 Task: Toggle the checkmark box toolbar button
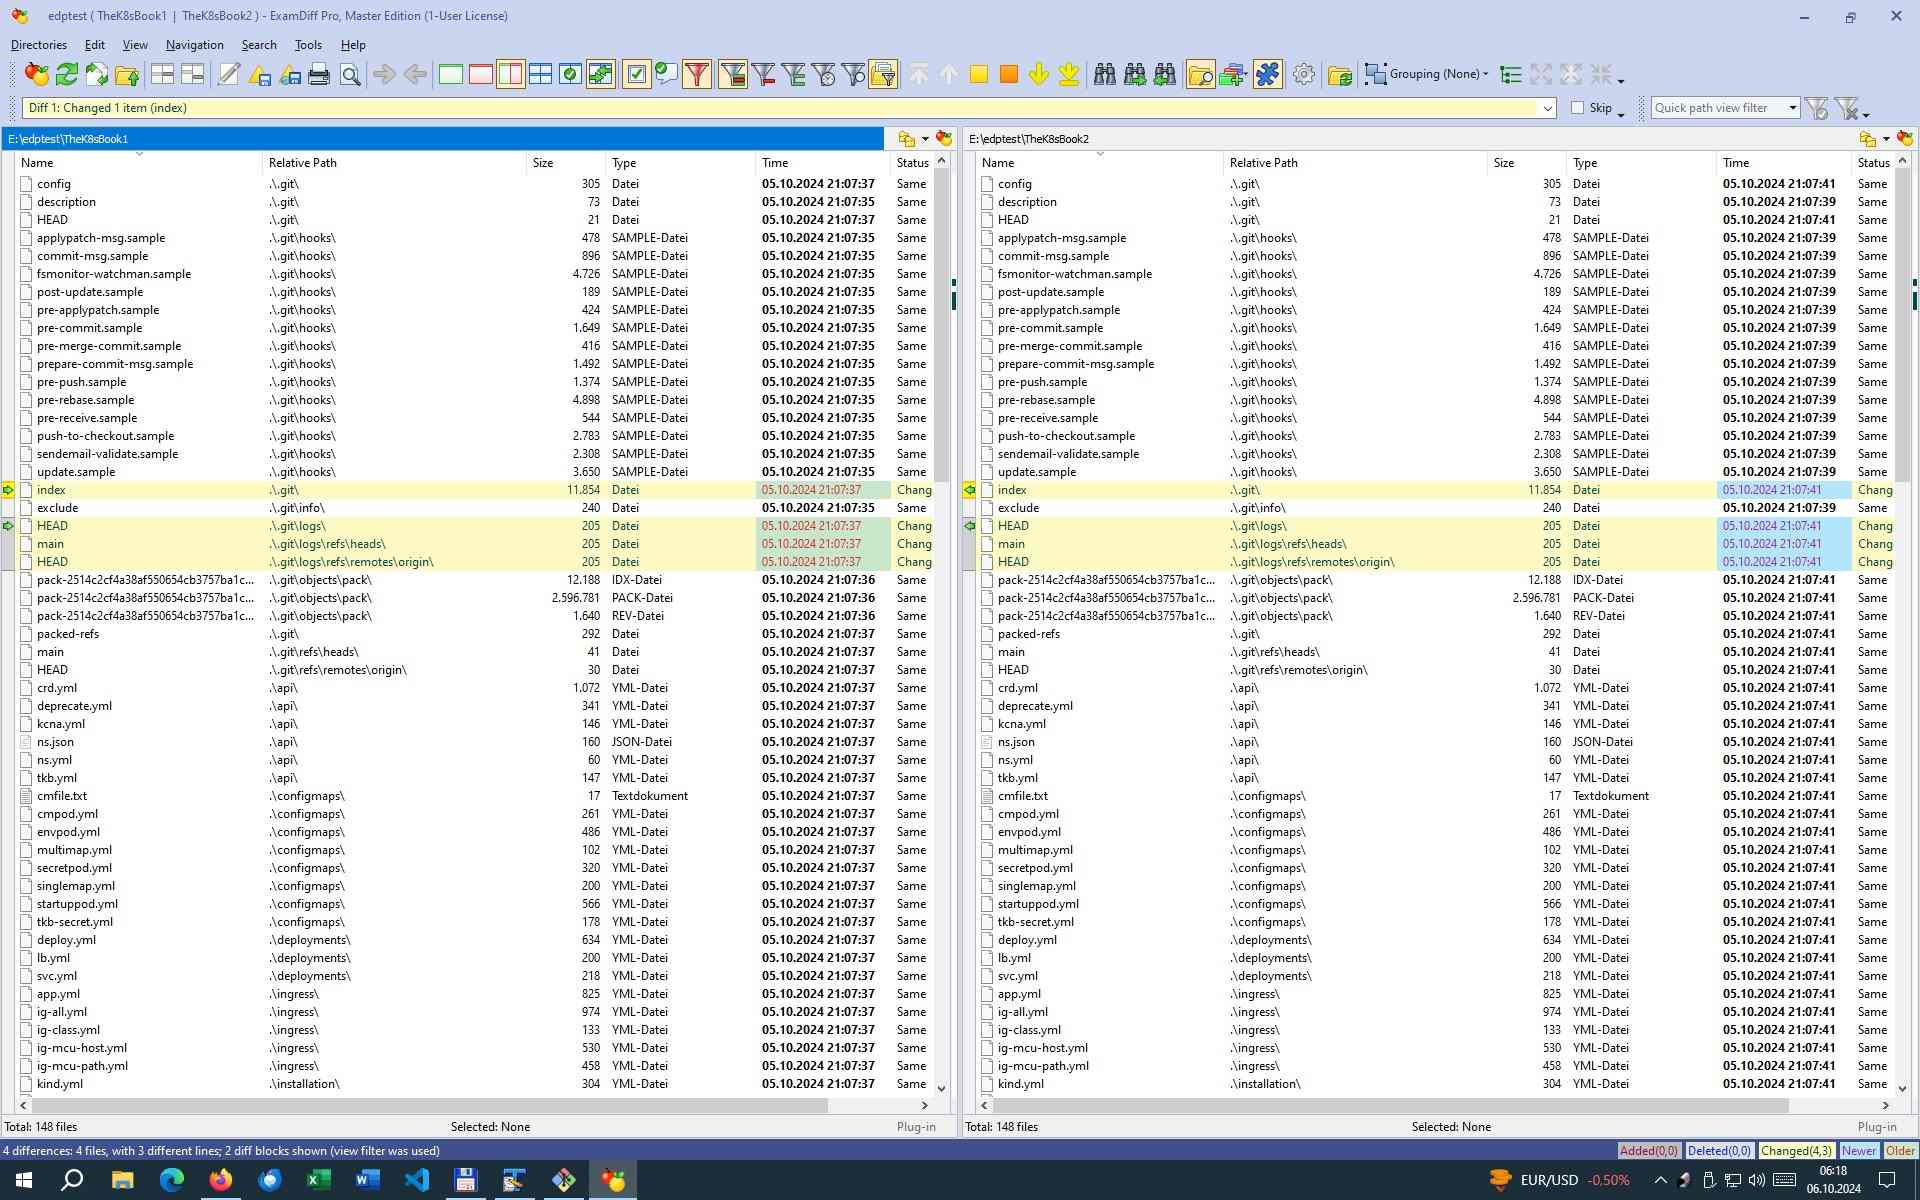pyautogui.click(x=636, y=74)
